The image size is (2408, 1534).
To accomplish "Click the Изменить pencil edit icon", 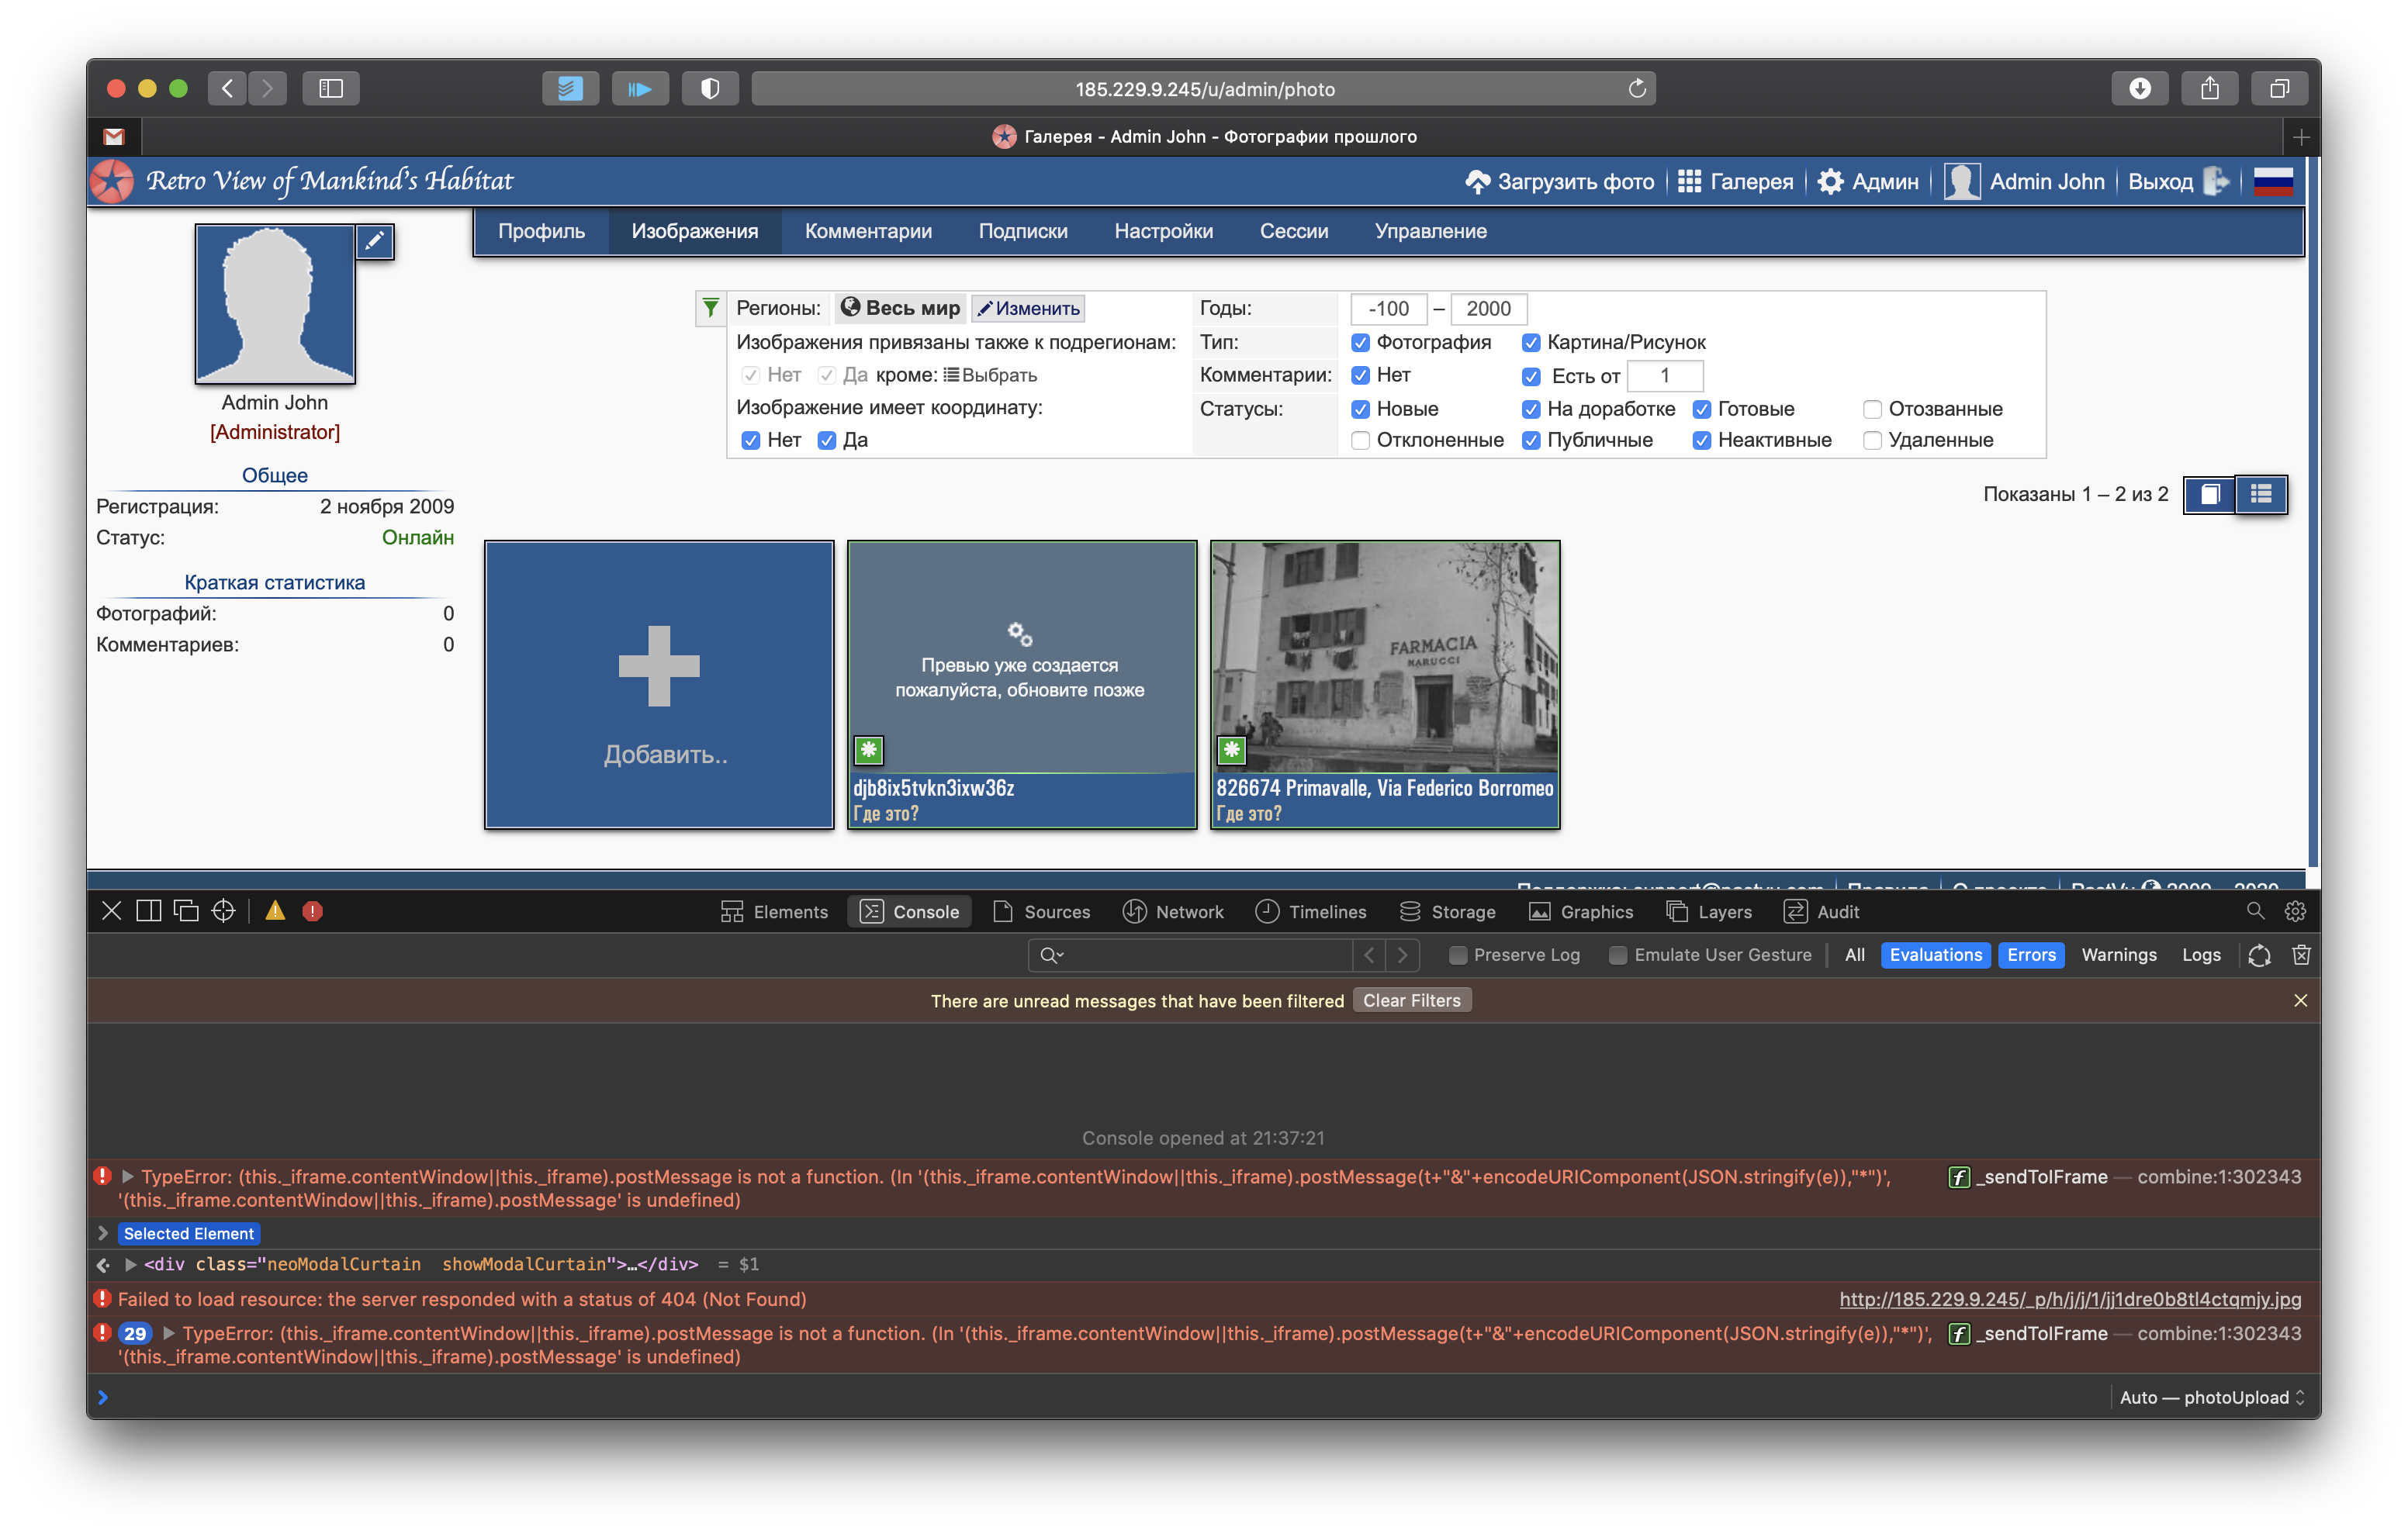I will coord(986,308).
